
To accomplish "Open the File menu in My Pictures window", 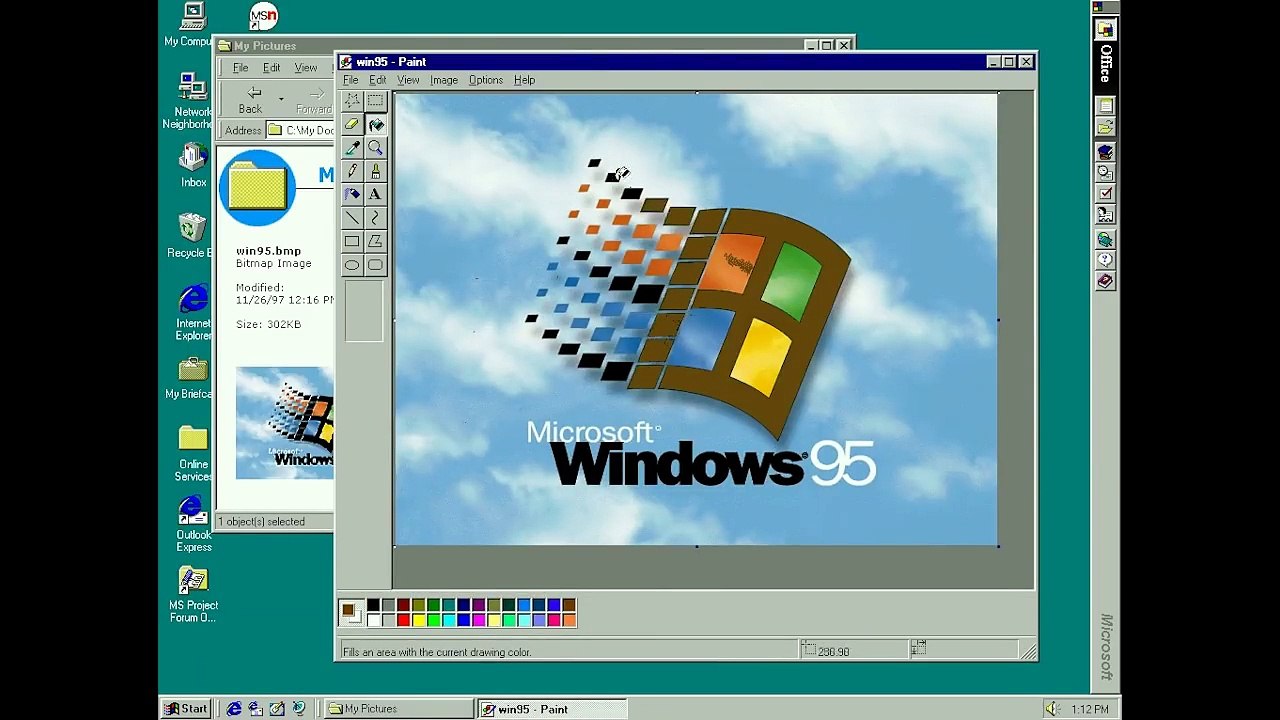I will (241, 68).
